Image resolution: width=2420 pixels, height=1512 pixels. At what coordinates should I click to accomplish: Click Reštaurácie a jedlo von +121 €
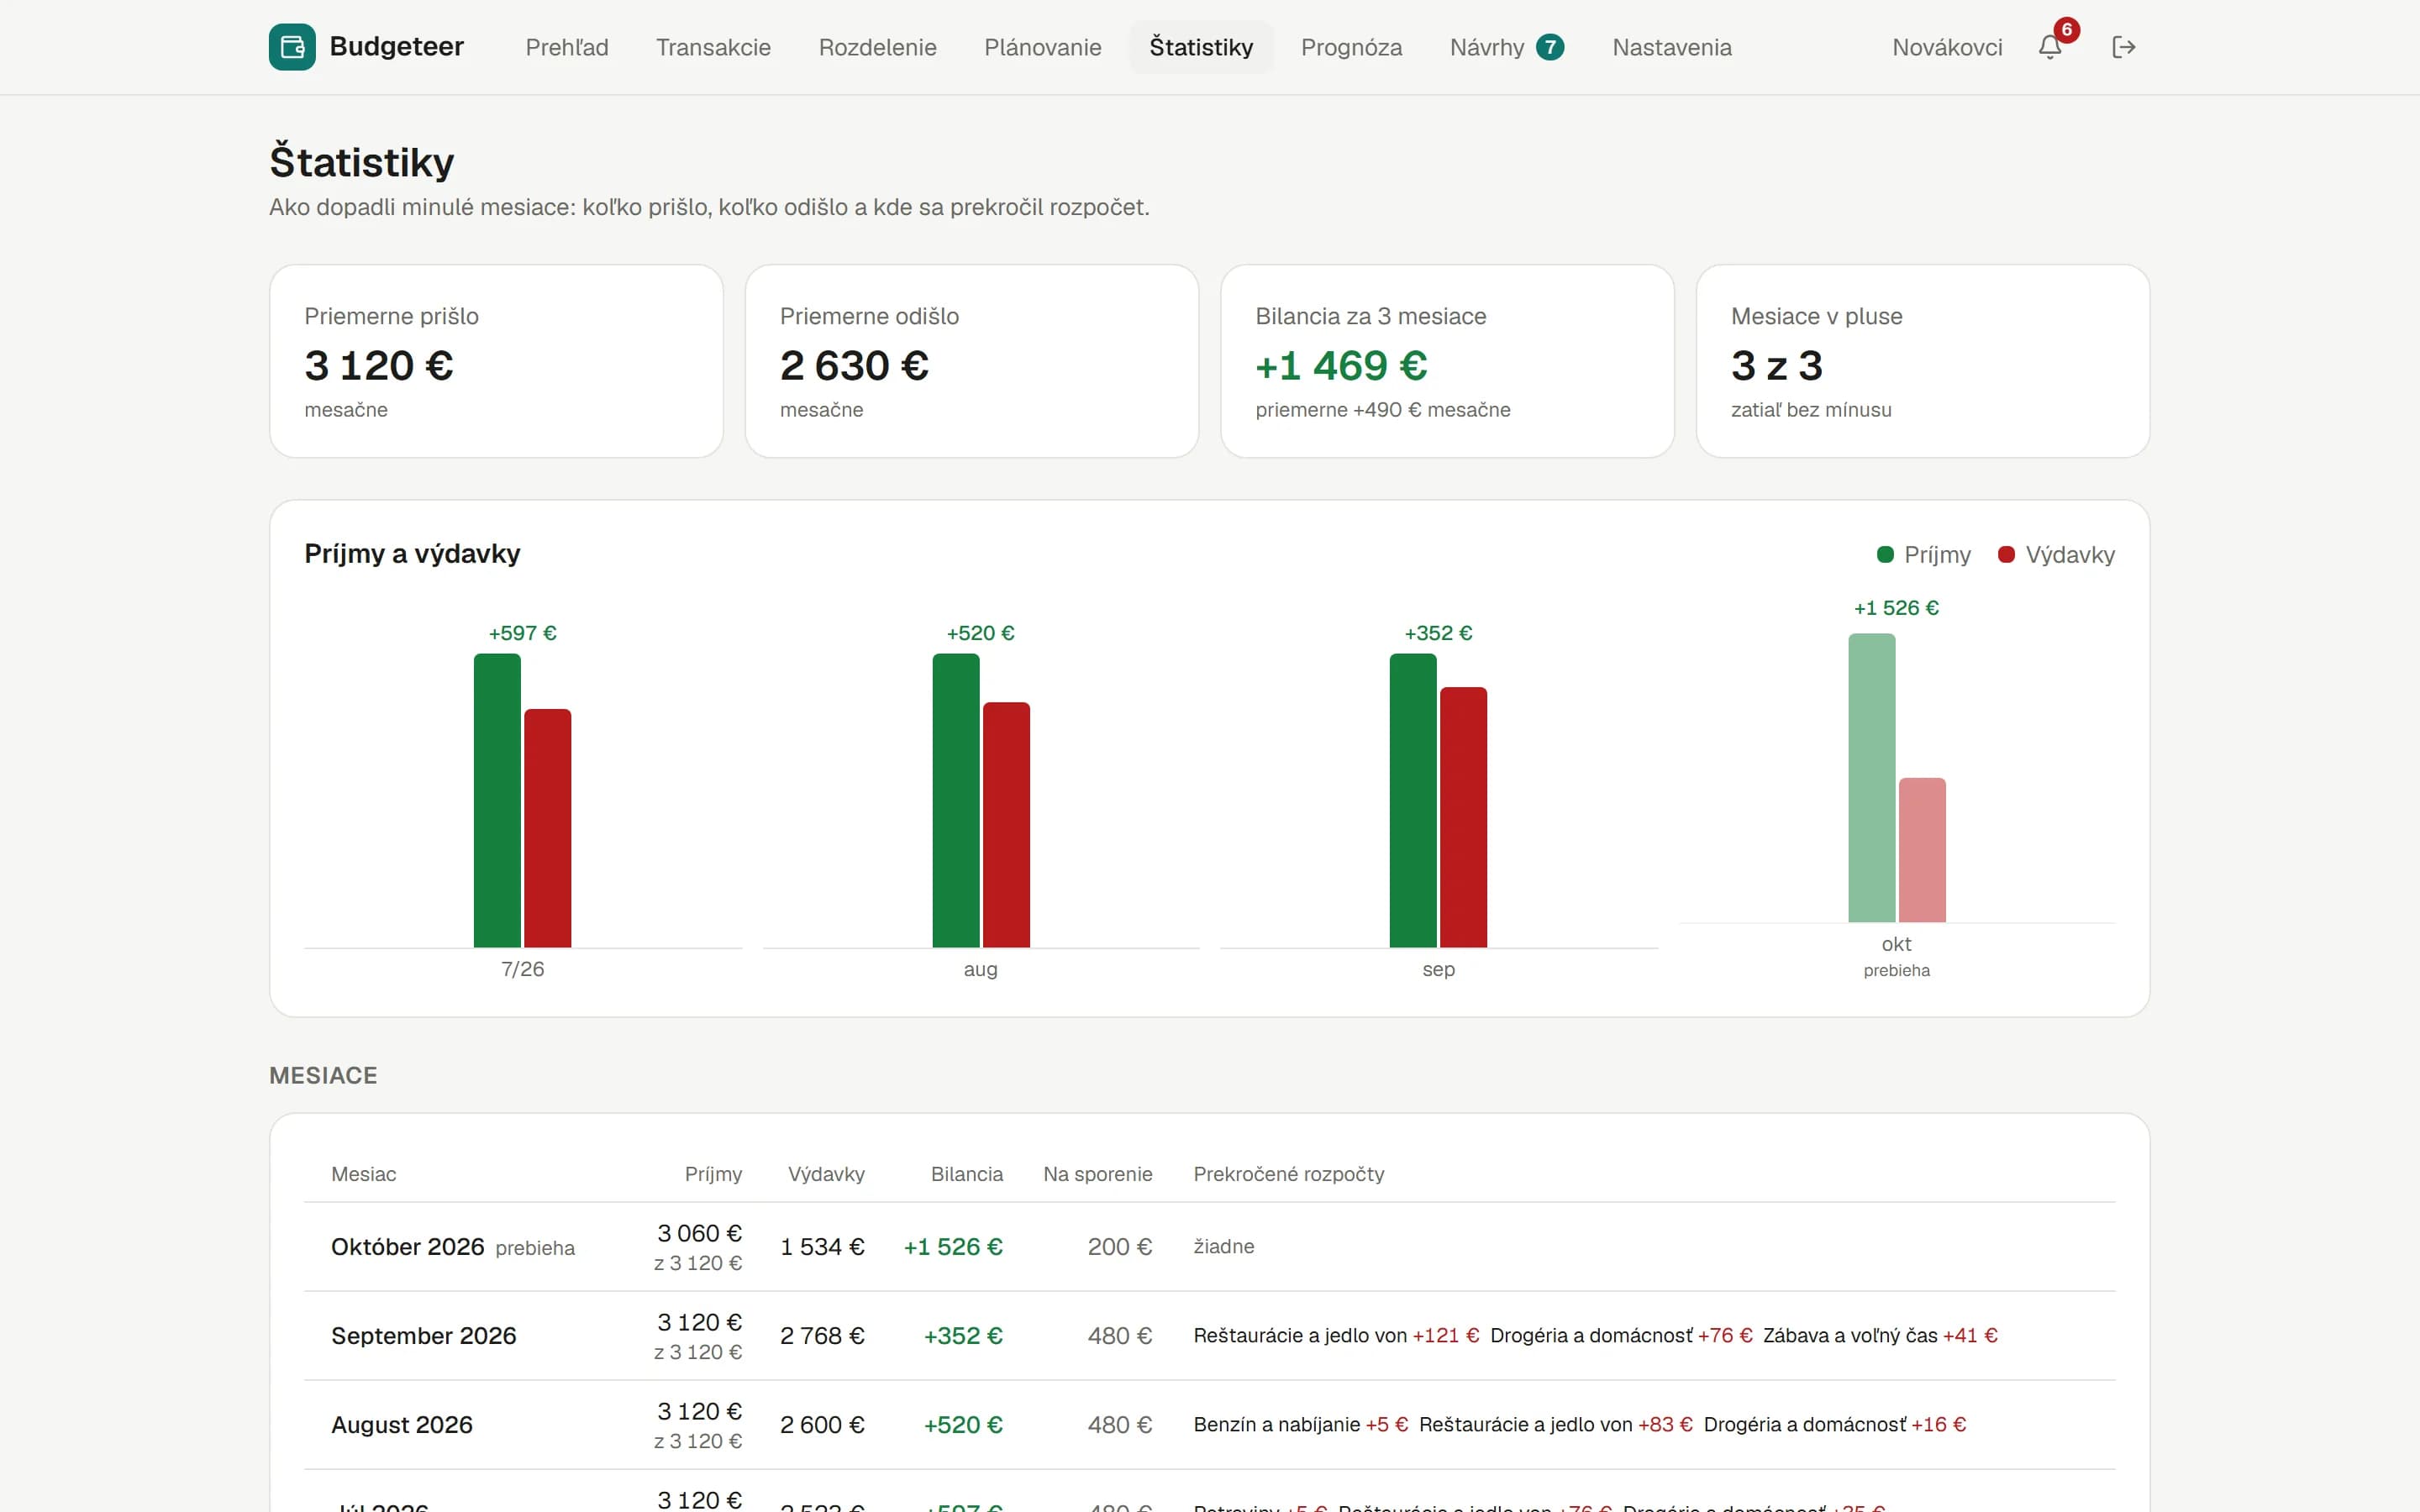click(x=1336, y=1336)
